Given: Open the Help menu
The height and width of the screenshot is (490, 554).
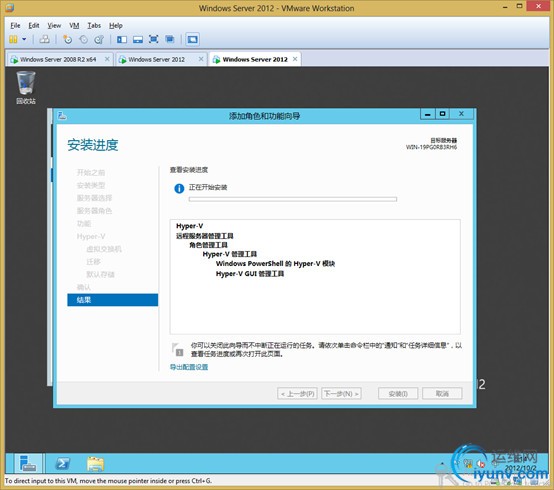Looking at the screenshot, I should [116, 25].
